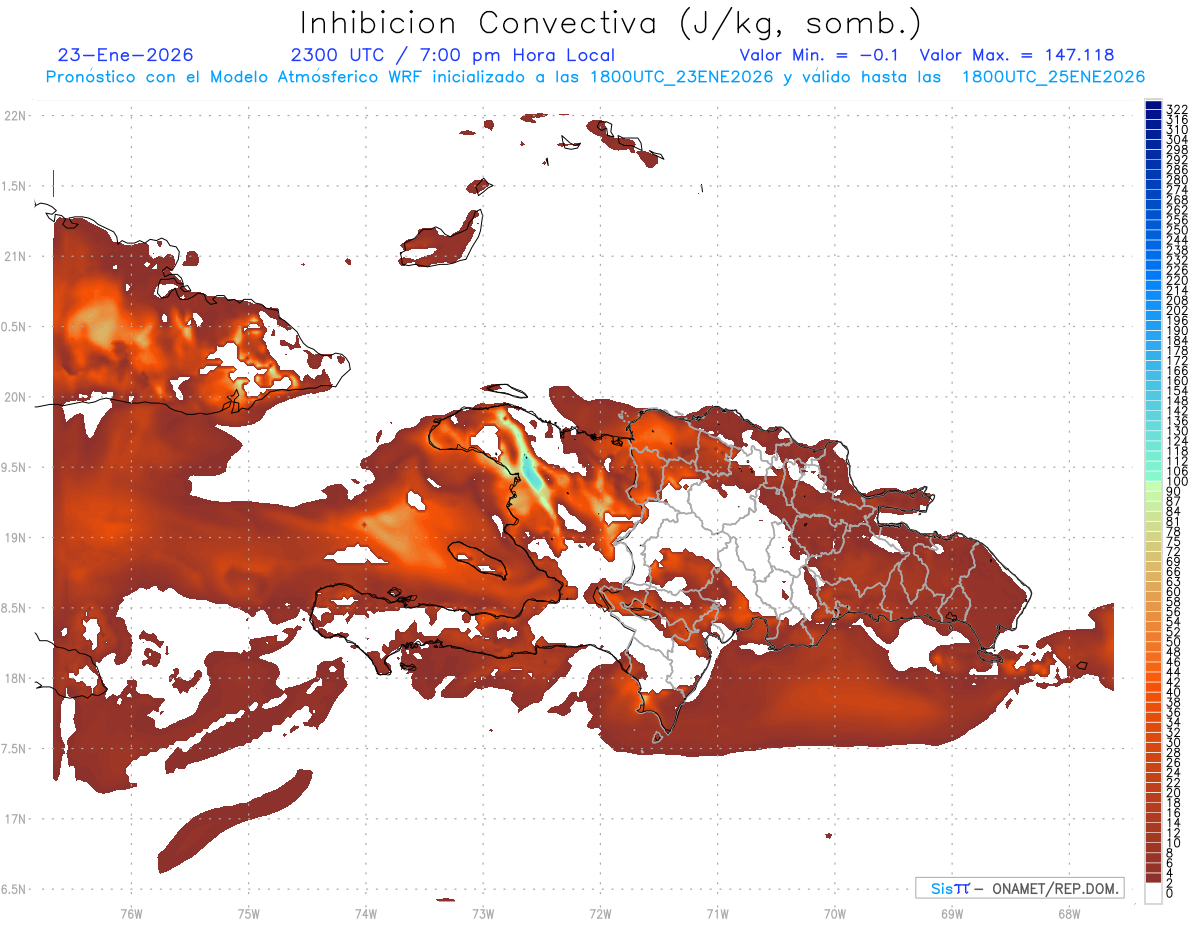The width and height of the screenshot is (1200, 927).
Task: Click the 'Valor Max. = 147.118' readout
Action: pyautogui.click(x=1017, y=55)
